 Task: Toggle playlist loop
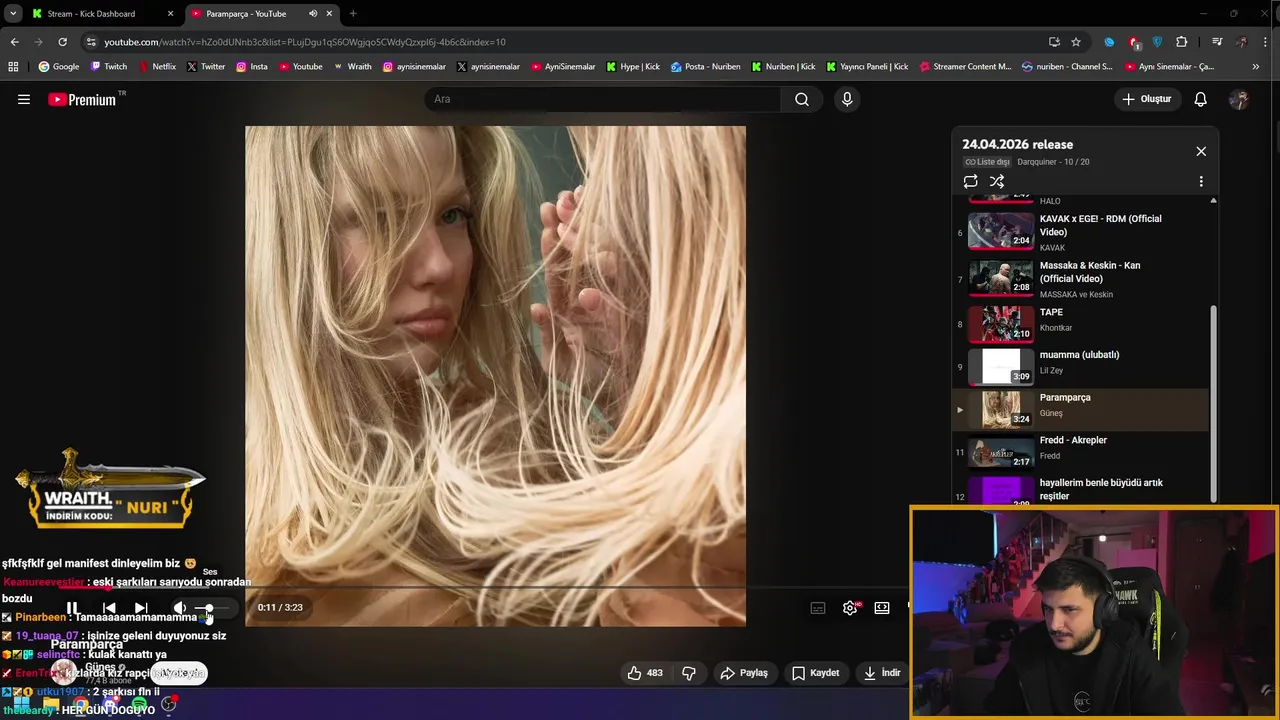pos(970,181)
